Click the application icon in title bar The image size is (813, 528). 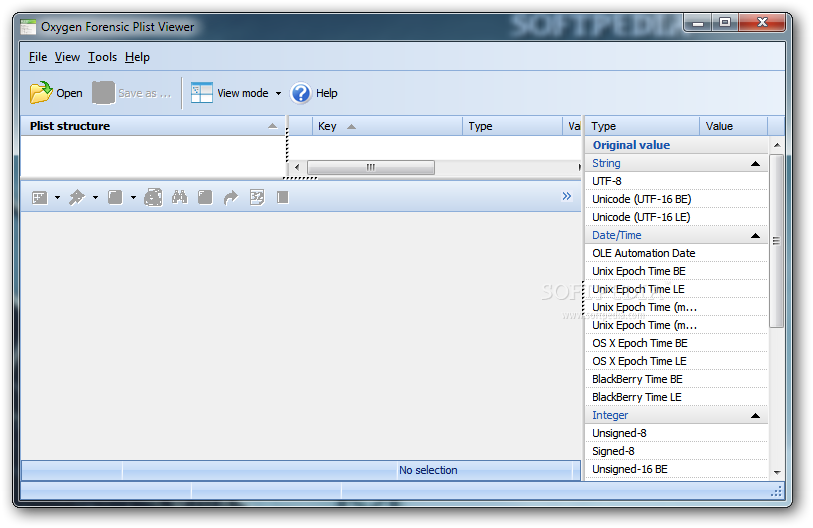pyautogui.click(x=28, y=26)
